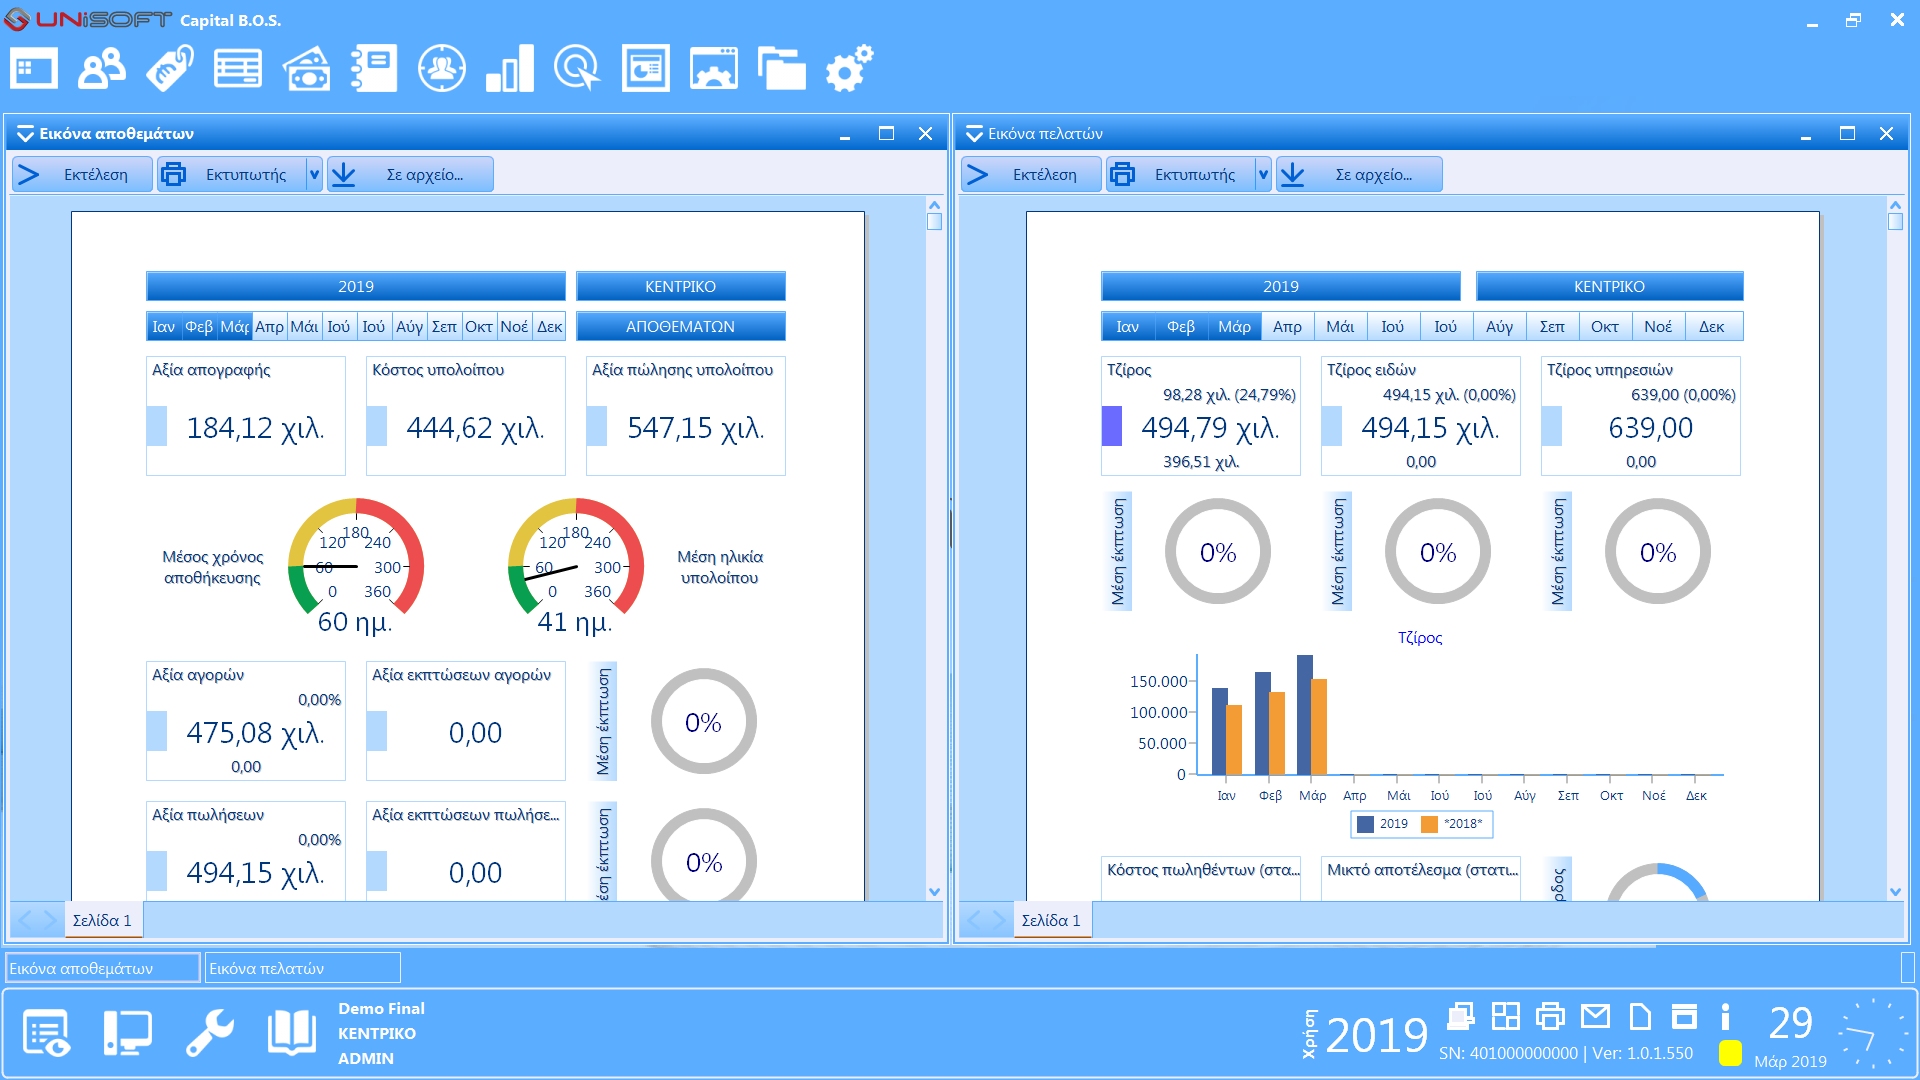Open the dashboard window icon in top toolbar
1920x1080 pixels.
click(x=34, y=70)
